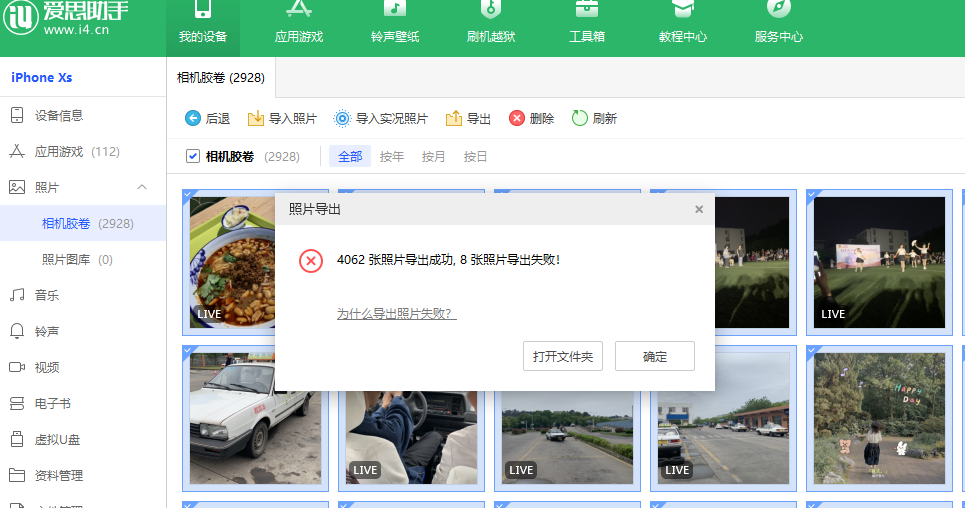Click 导出 in the toolbar

coord(468,118)
